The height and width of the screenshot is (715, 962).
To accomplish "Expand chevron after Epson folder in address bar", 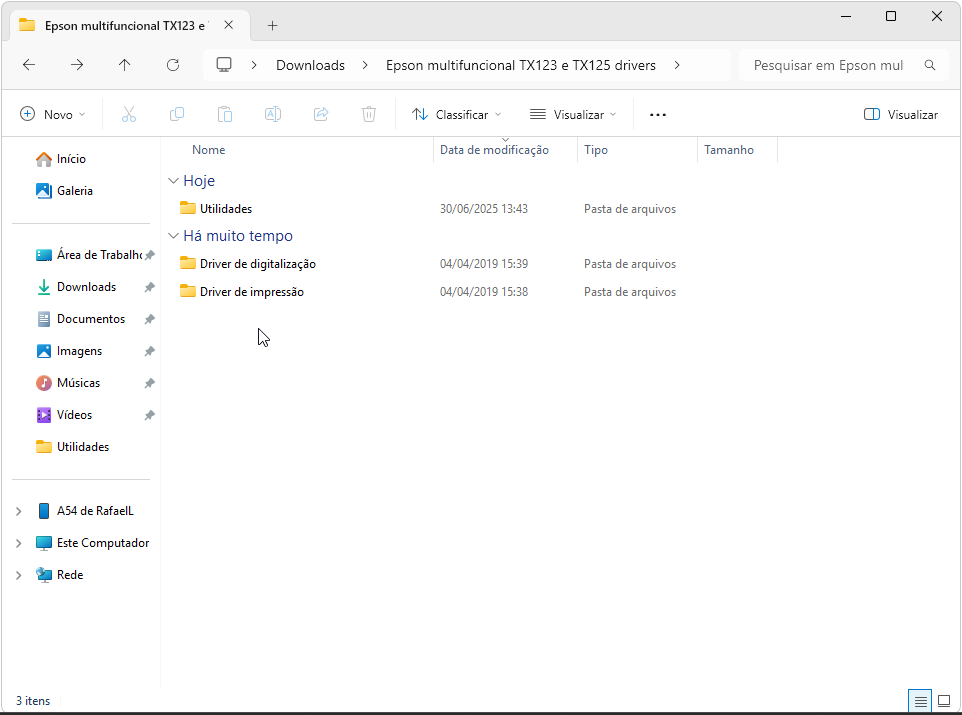I will coord(677,65).
